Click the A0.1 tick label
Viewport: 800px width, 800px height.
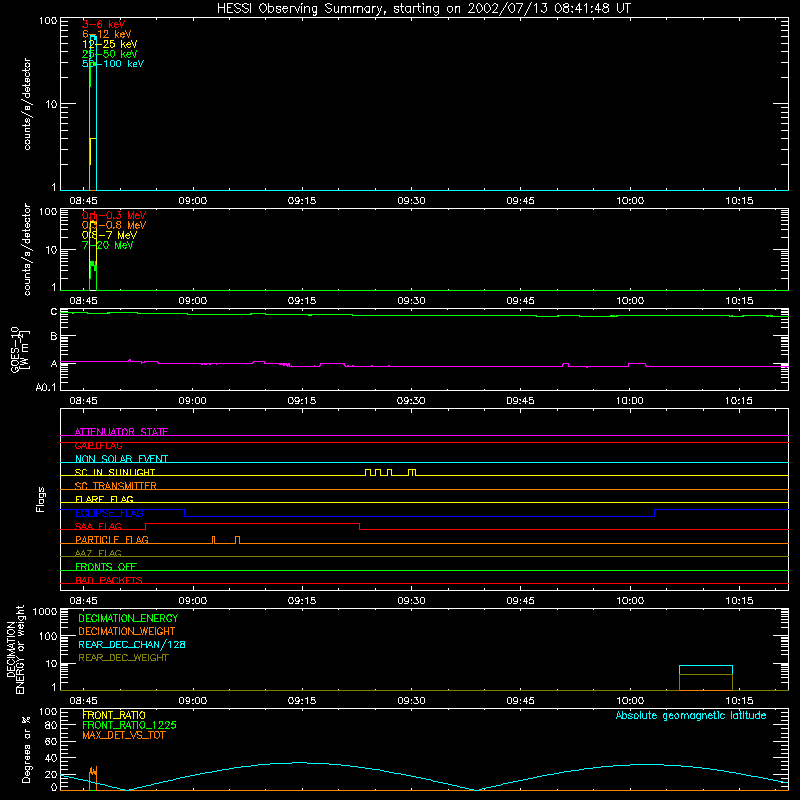coord(46,387)
